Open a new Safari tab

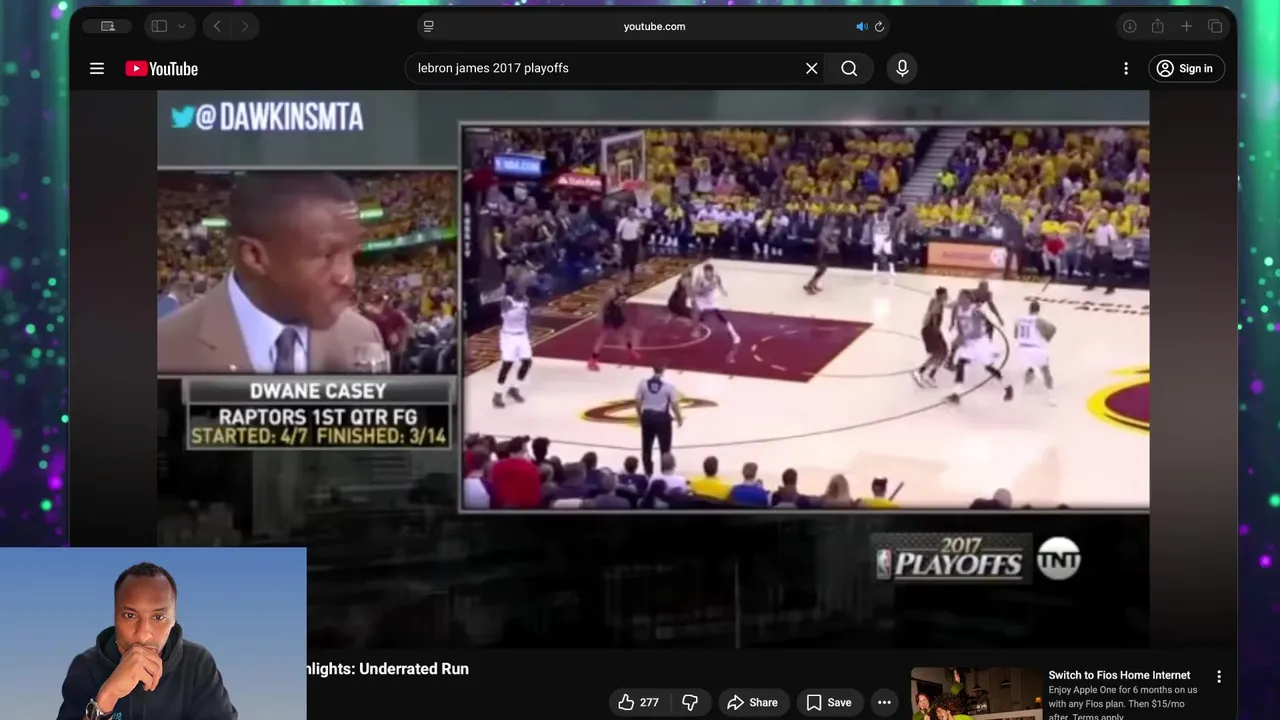coord(1186,26)
